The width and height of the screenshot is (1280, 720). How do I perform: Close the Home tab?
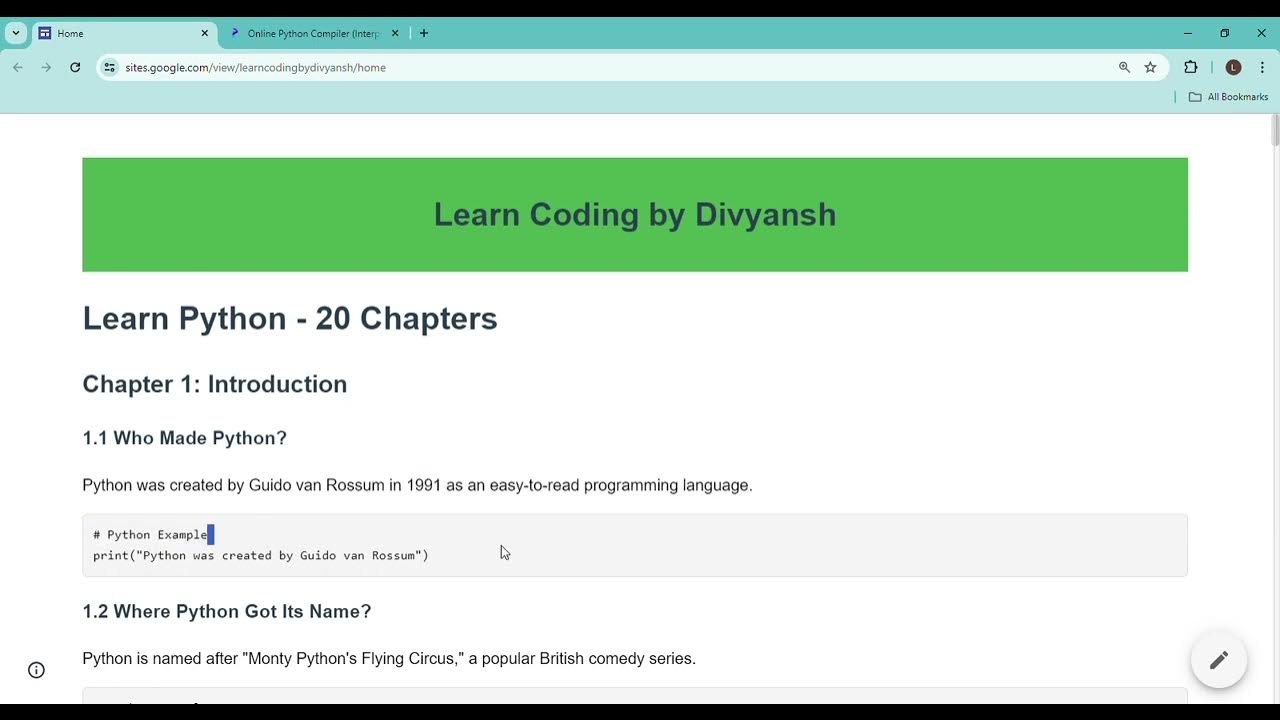click(205, 33)
